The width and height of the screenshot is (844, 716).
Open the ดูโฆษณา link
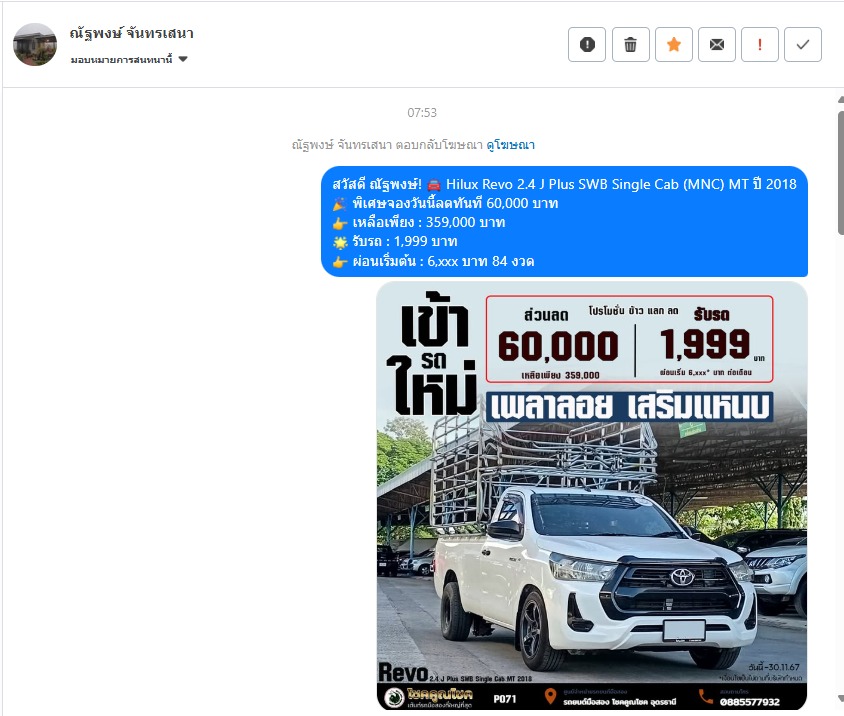pyautogui.click(x=510, y=144)
